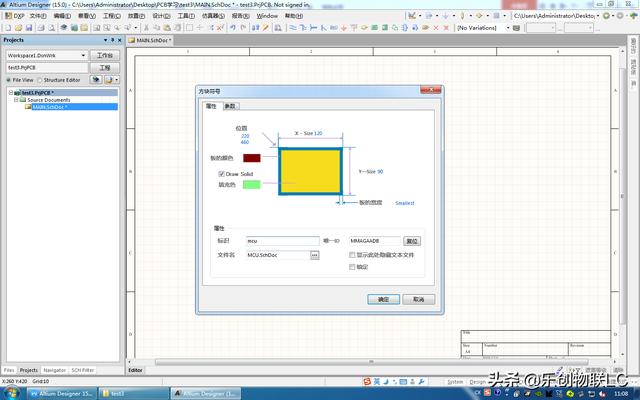Image resolution: width=640 pixels, height=400 pixels.
Task: Click the Smallest border width value
Action: (x=404, y=203)
